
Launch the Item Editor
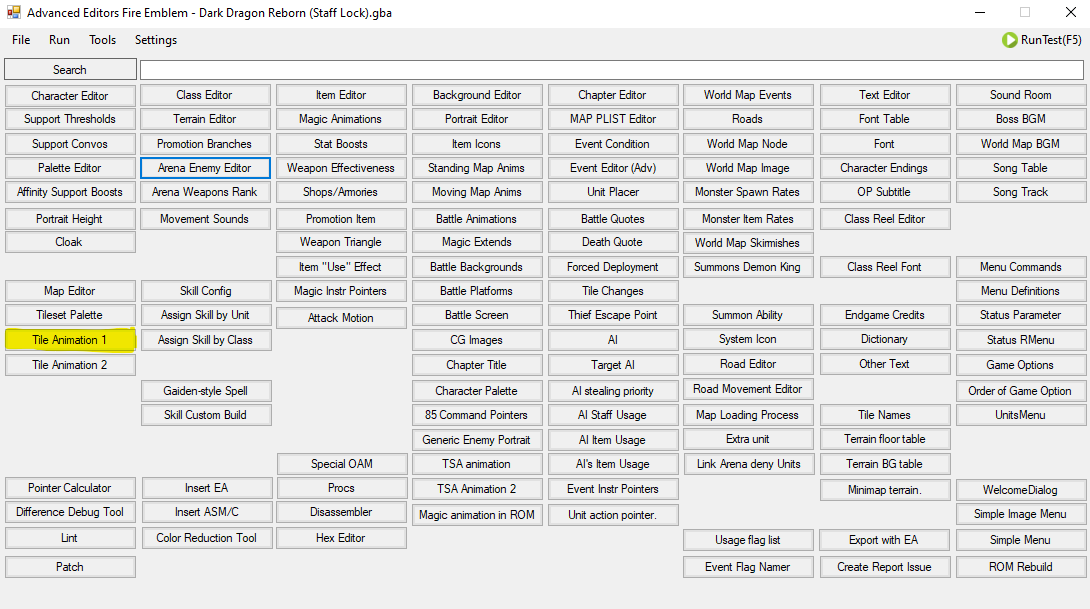[341, 95]
